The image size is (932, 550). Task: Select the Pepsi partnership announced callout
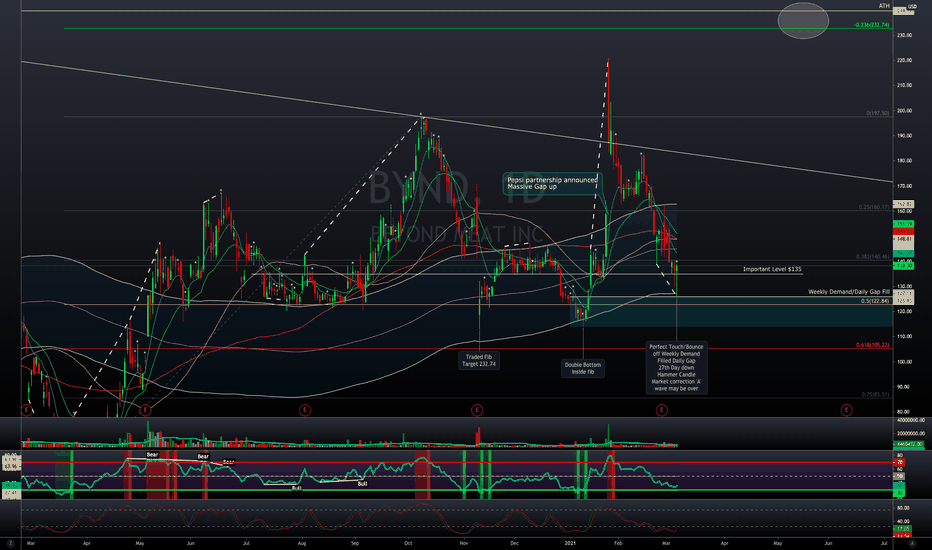[552, 183]
